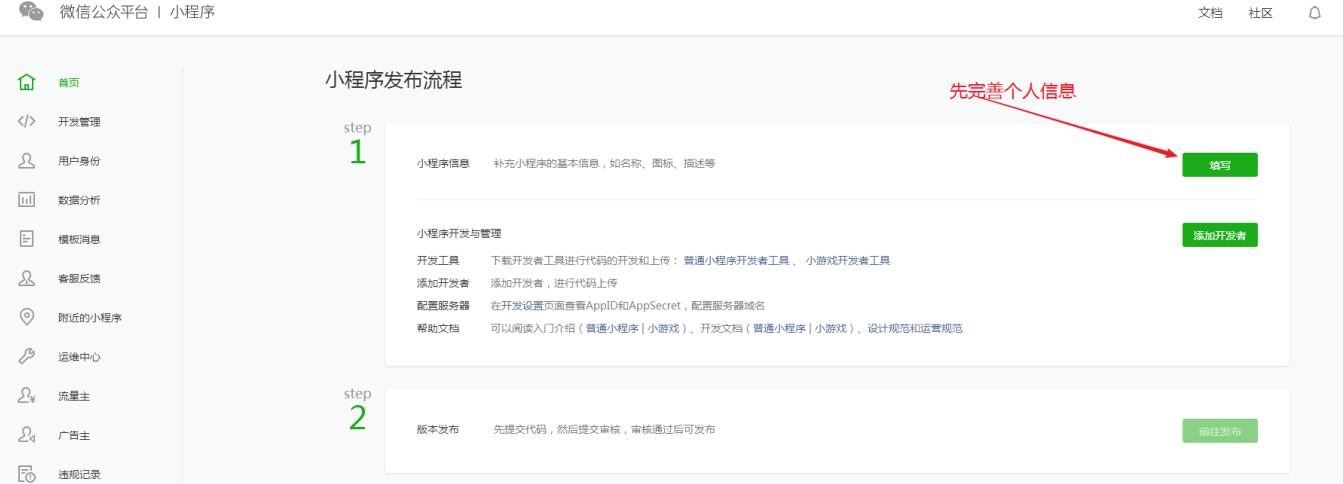Viewport: 1343px width, 484px height.
Task: Open 普通小程序开发者工具 download link
Action: click(736, 260)
